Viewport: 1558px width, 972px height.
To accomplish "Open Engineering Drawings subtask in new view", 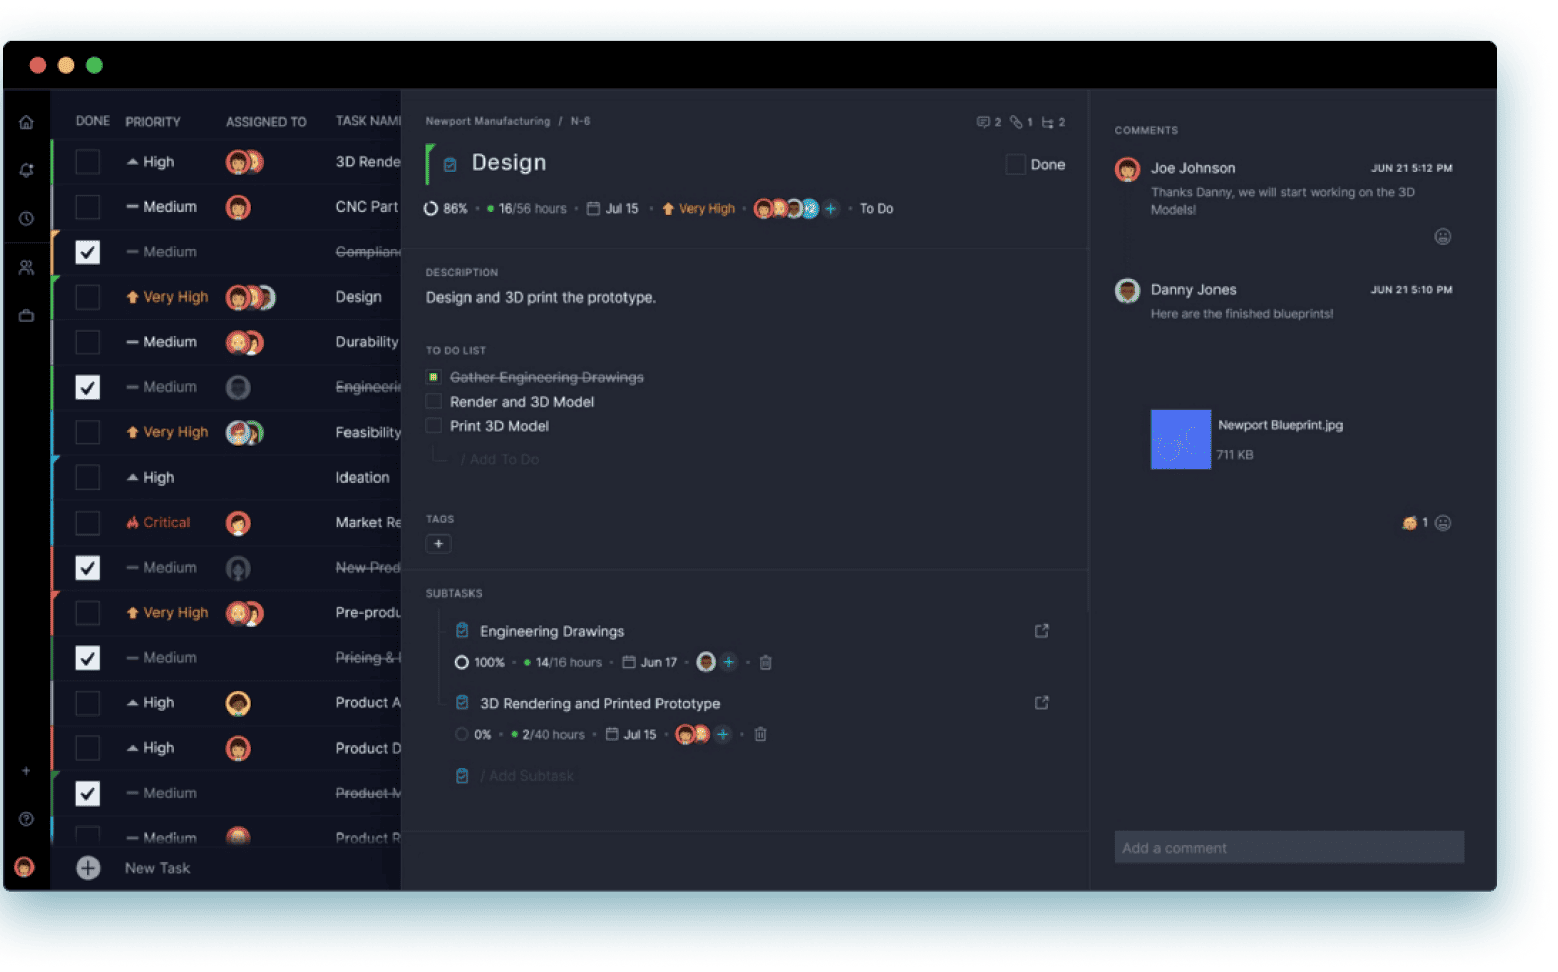I will [1042, 631].
